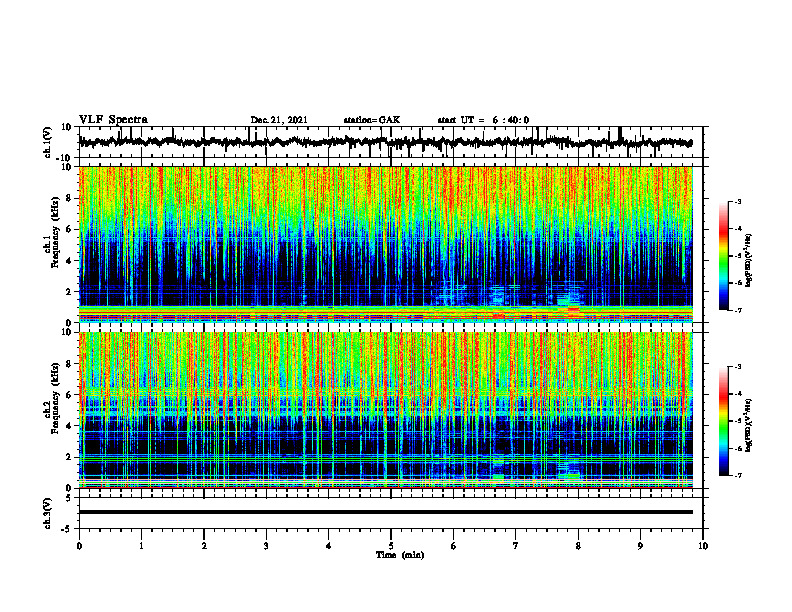Image resolution: width=792 pixels, height=612 pixels.
Task: Click the time axis tick label "2"
Action: coord(204,546)
